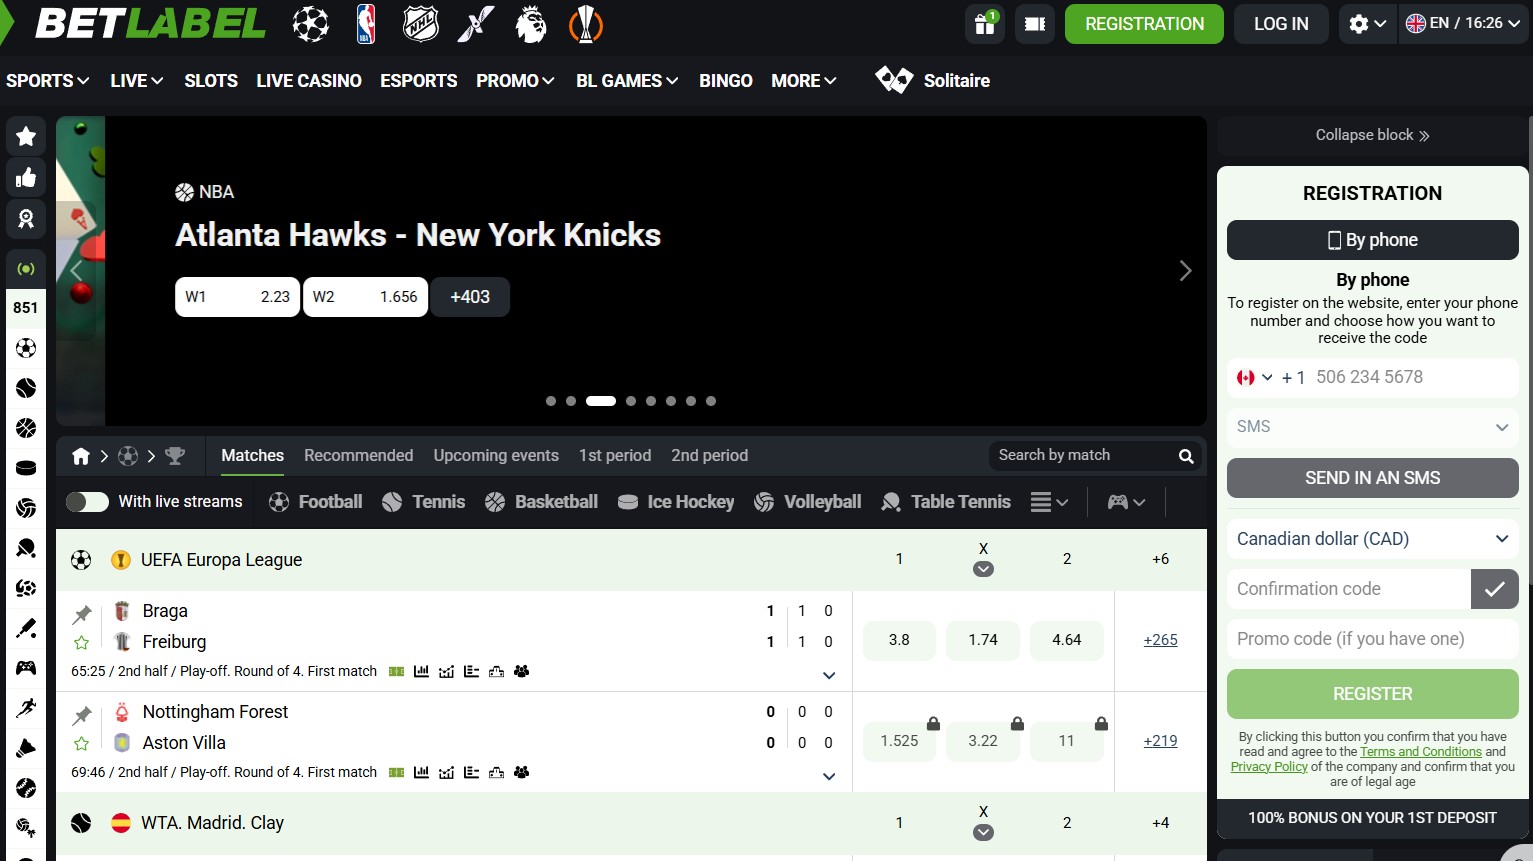Image resolution: width=1533 pixels, height=861 pixels.
Task: Select gamepad esports icon in left sidebar
Action: [x=26, y=668]
